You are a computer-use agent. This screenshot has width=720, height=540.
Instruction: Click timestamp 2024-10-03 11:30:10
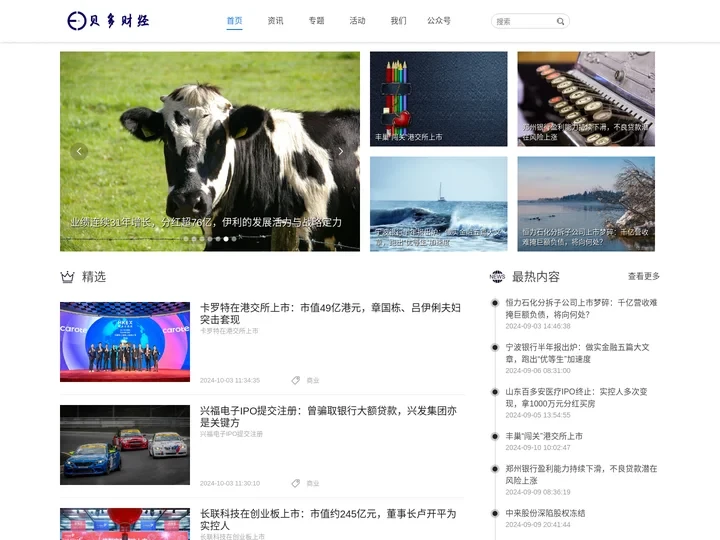click(x=230, y=483)
